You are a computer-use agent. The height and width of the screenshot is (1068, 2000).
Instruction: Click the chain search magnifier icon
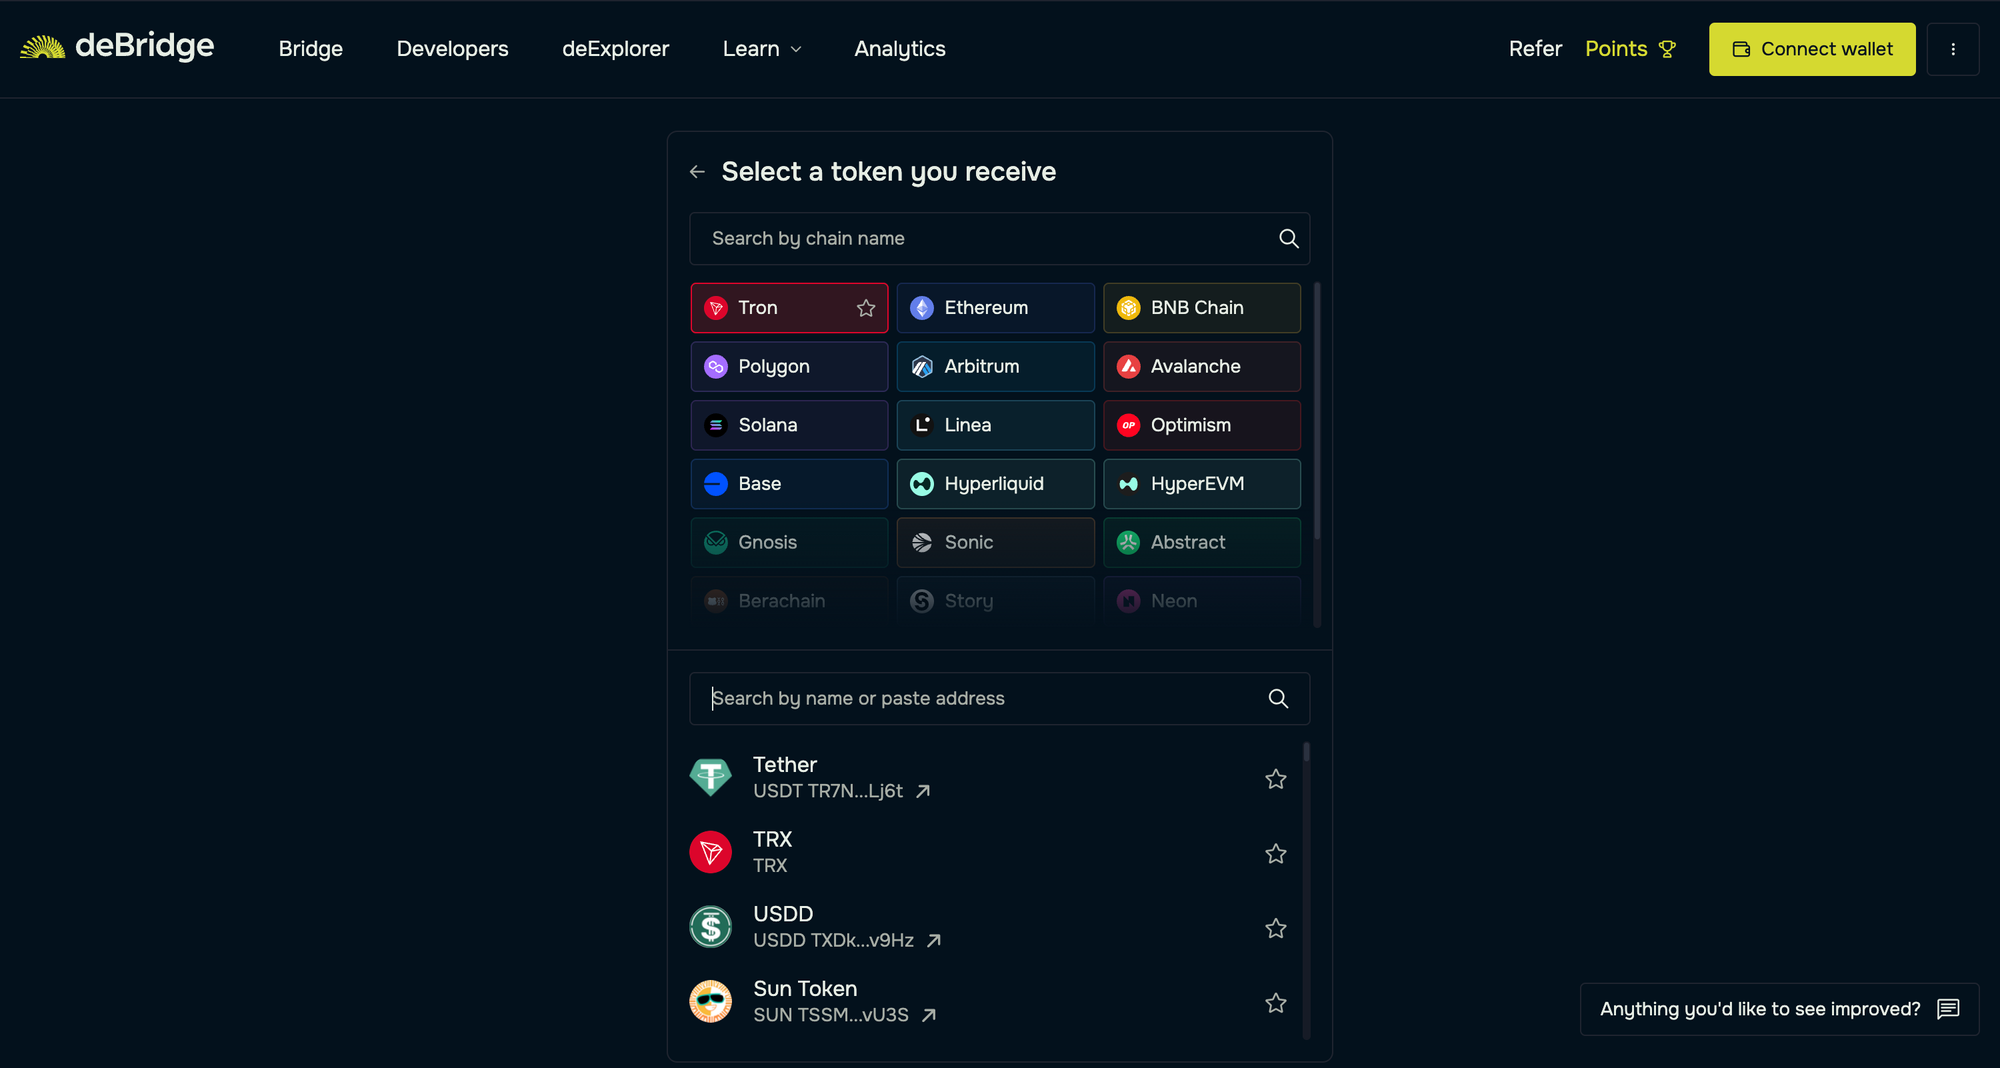(x=1288, y=239)
